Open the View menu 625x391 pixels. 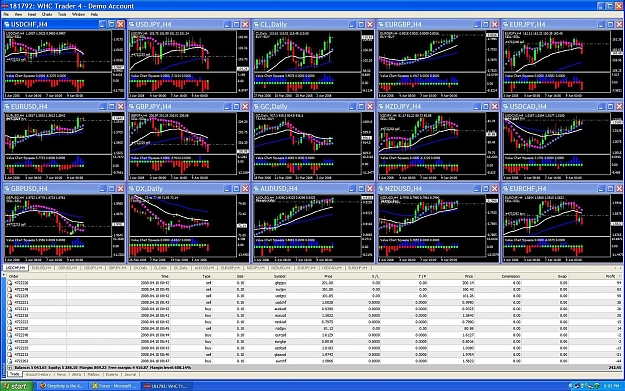18,14
